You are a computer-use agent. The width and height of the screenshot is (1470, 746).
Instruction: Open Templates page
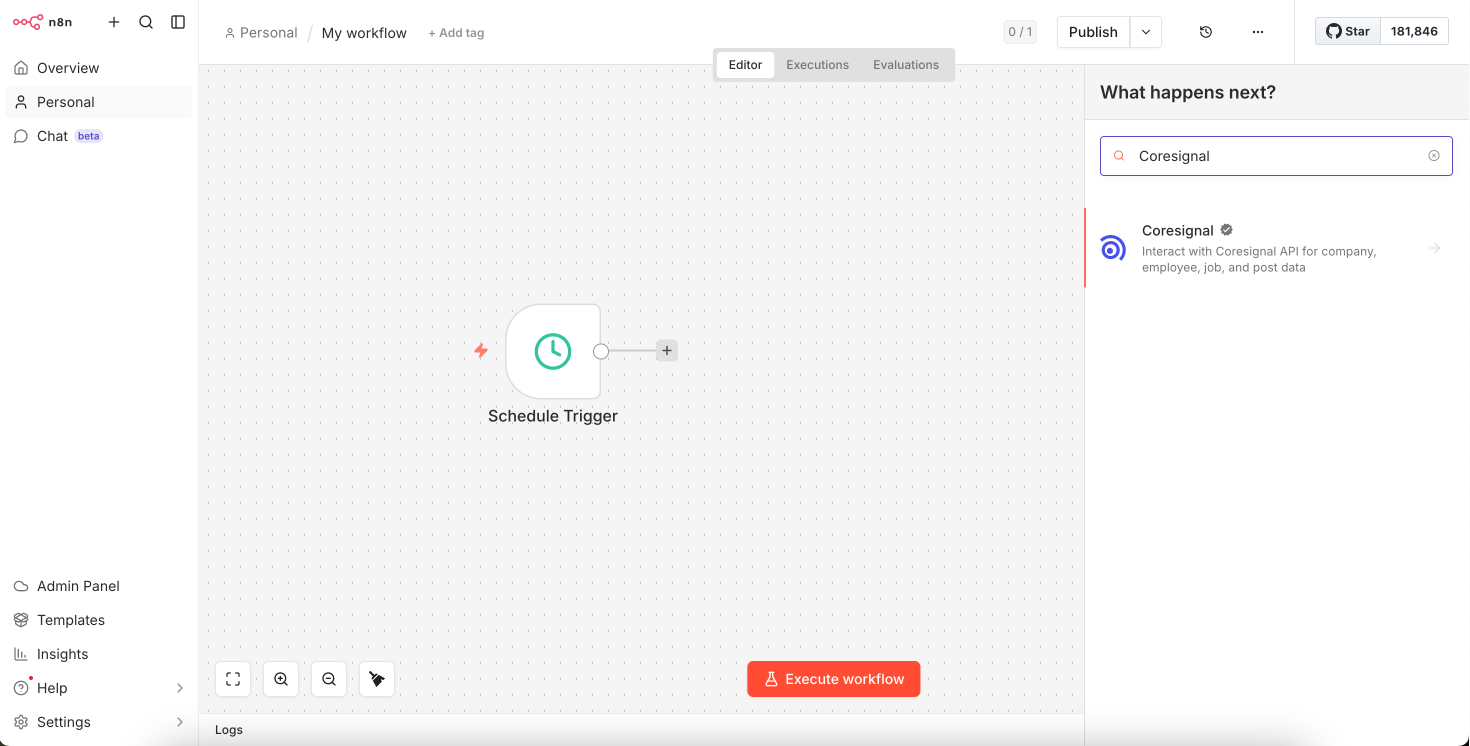coord(98,620)
